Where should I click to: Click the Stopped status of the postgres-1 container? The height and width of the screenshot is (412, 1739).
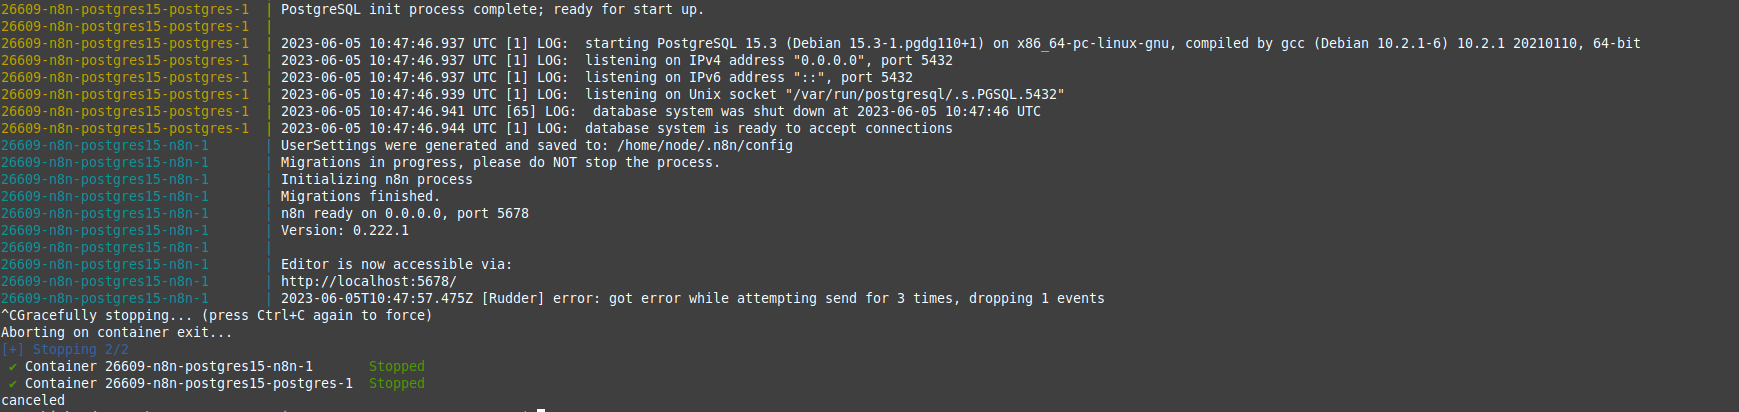point(396,384)
